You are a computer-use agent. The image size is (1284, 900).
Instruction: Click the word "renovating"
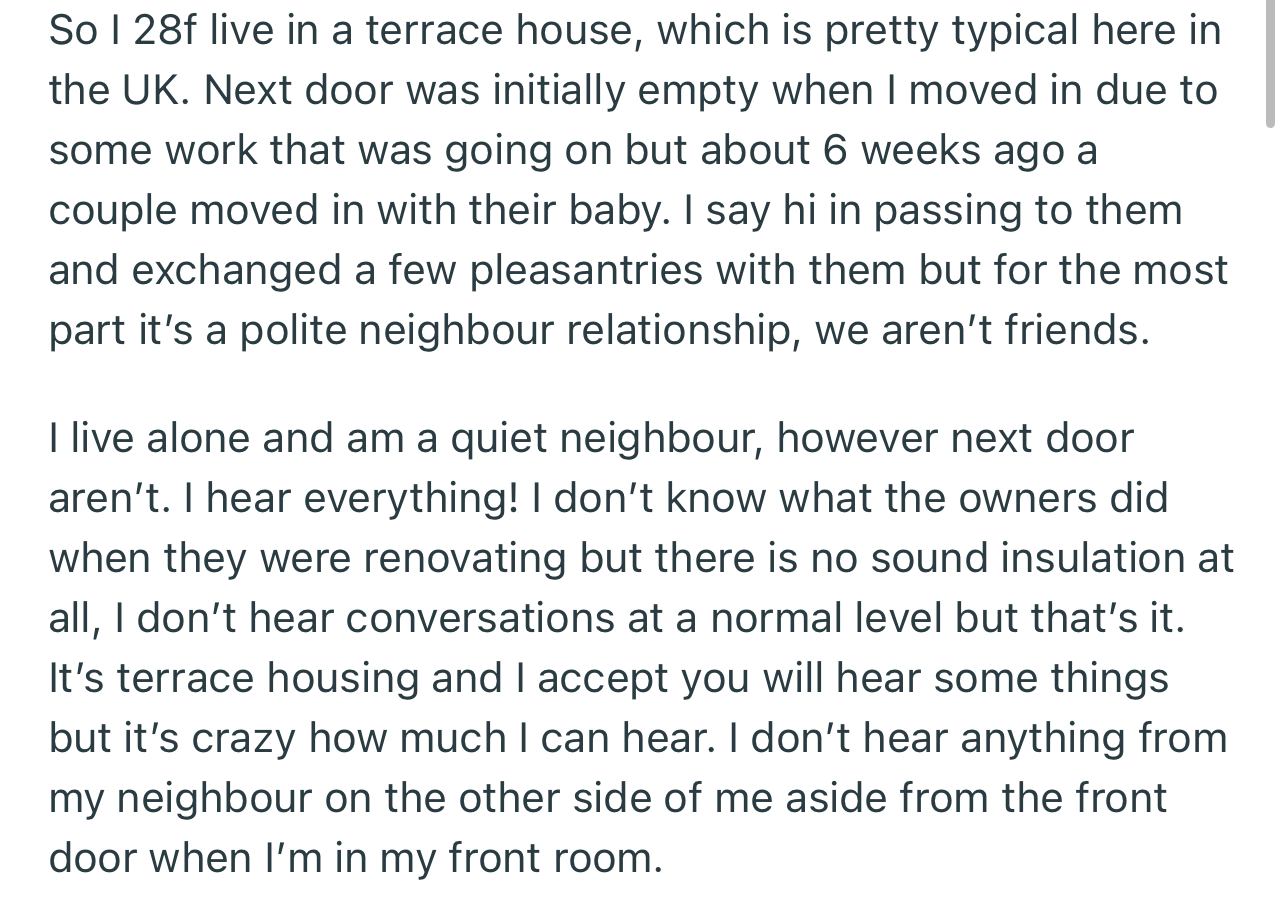click(465, 558)
